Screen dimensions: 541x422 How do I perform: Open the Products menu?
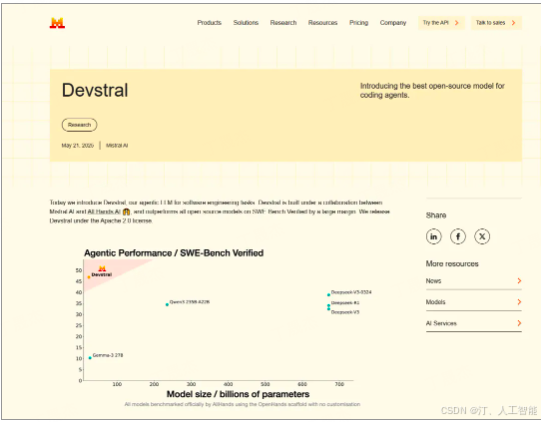(x=209, y=23)
